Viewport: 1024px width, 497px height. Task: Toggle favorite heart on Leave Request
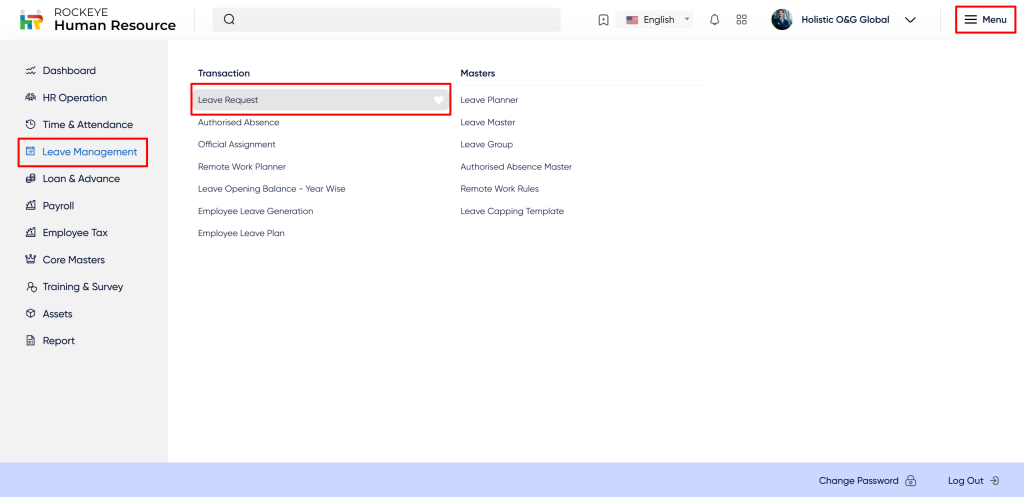click(x=438, y=100)
